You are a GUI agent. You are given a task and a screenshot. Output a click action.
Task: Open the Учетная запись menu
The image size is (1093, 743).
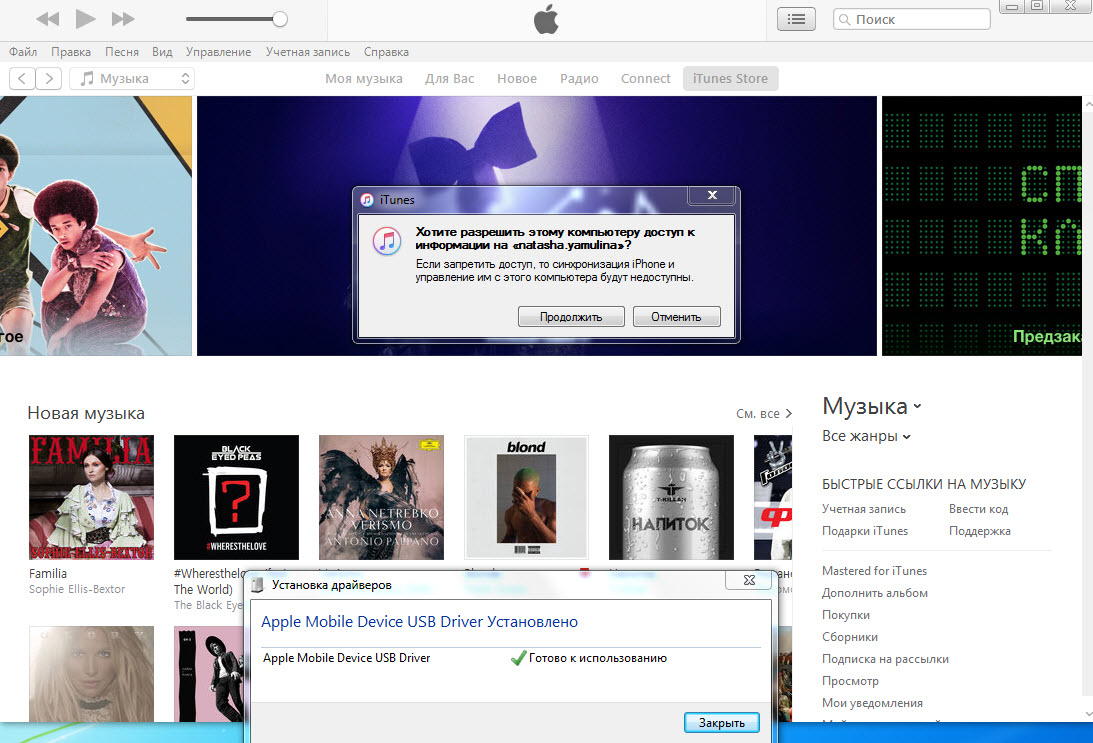307,52
